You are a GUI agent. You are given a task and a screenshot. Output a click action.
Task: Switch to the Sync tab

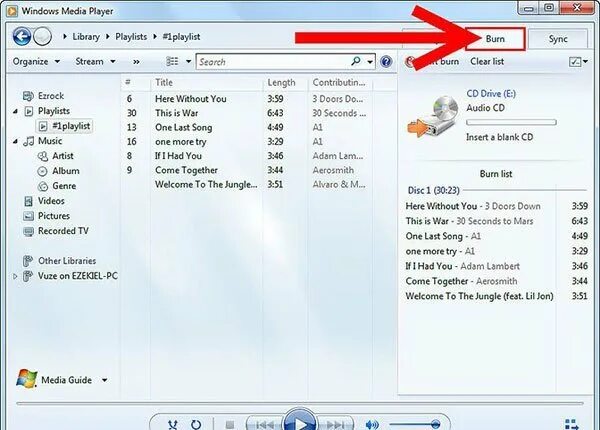pos(558,39)
